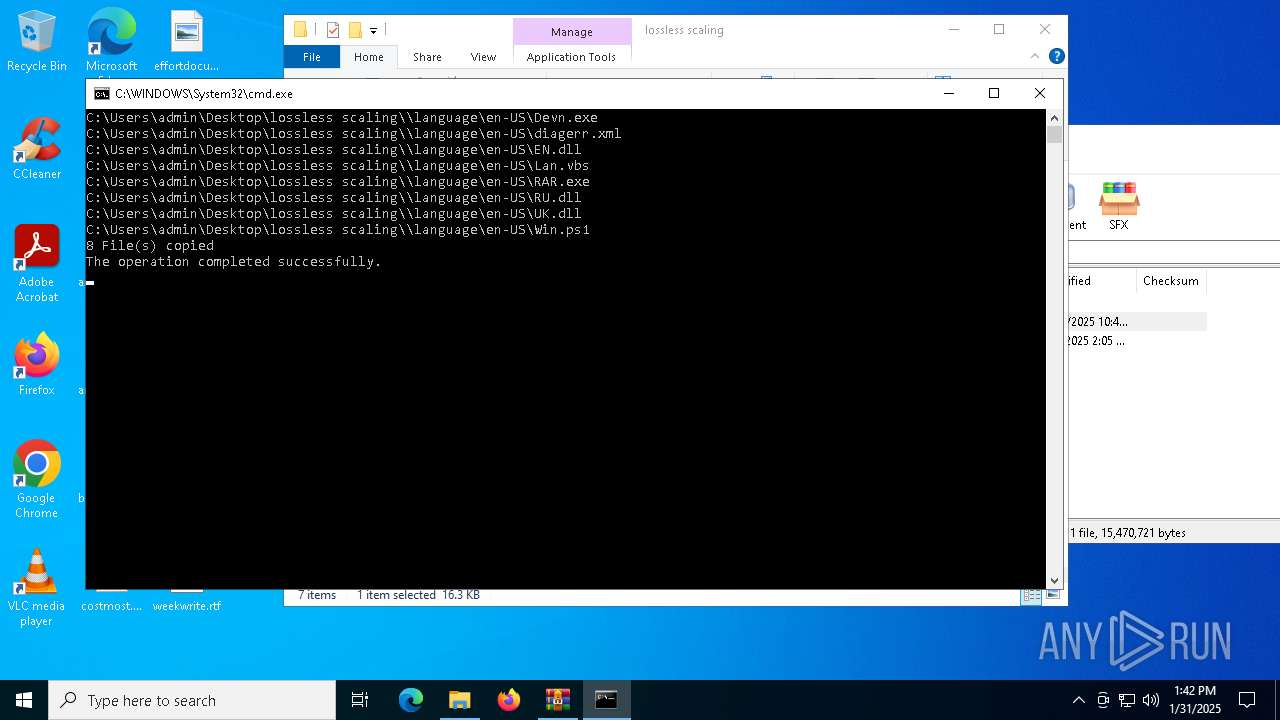The image size is (1280, 720).
Task: Launch CCleaner from the desktop
Action: pos(37,149)
